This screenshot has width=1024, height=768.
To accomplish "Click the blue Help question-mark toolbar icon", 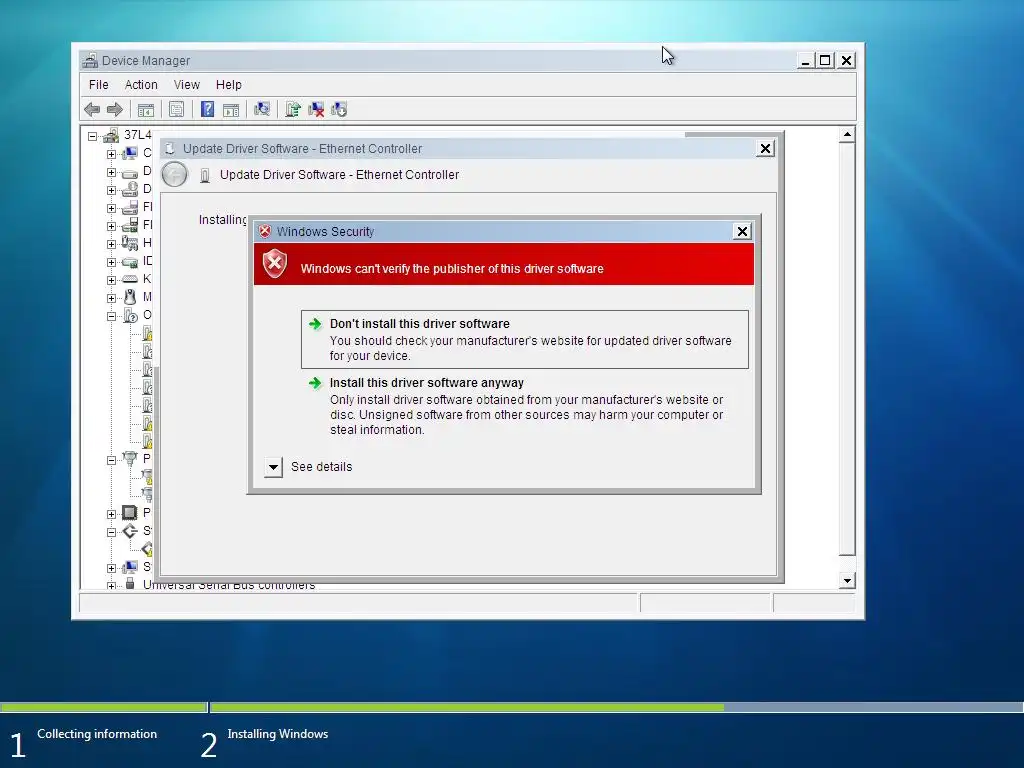I will [207, 109].
